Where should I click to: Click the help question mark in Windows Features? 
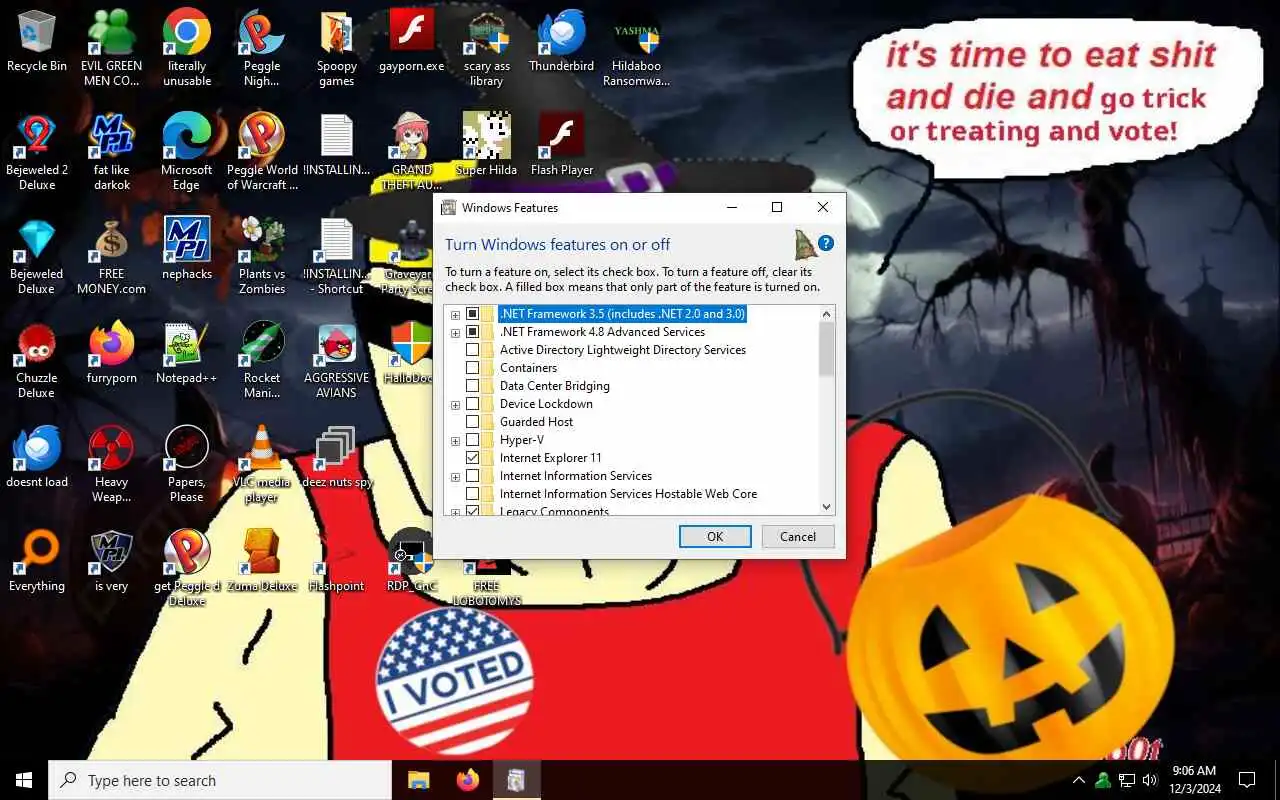pos(825,243)
